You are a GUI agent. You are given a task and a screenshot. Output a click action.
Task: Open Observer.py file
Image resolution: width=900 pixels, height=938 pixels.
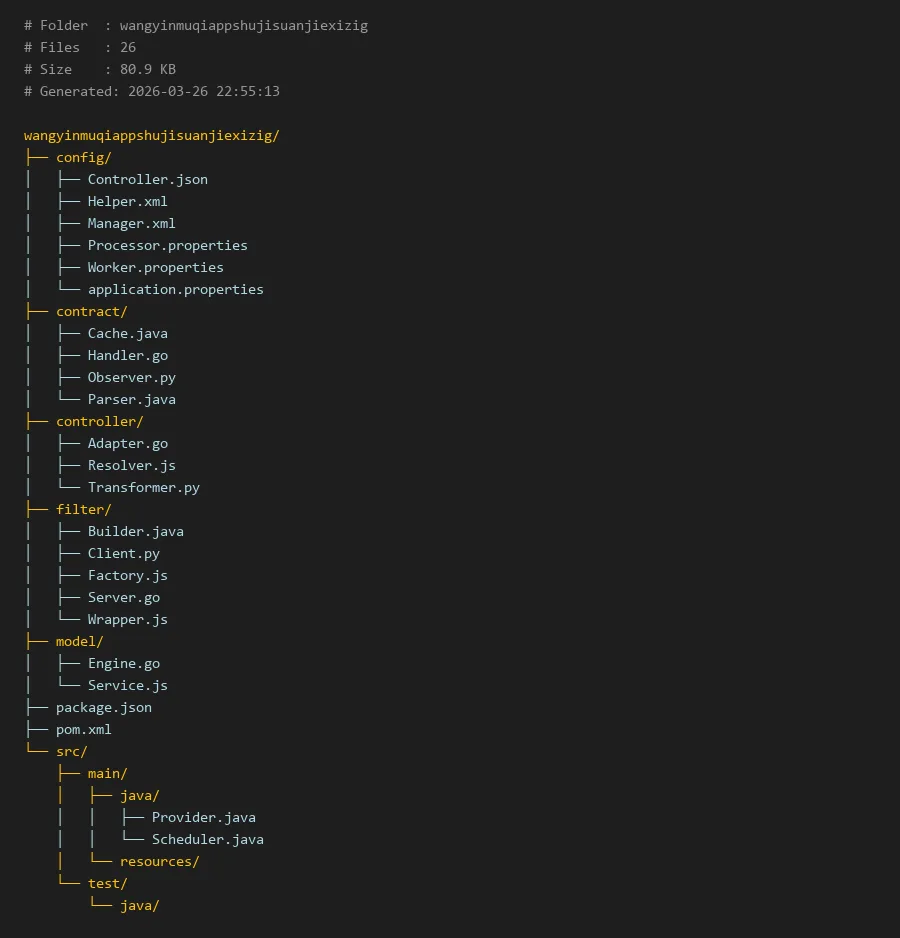click(131, 377)
